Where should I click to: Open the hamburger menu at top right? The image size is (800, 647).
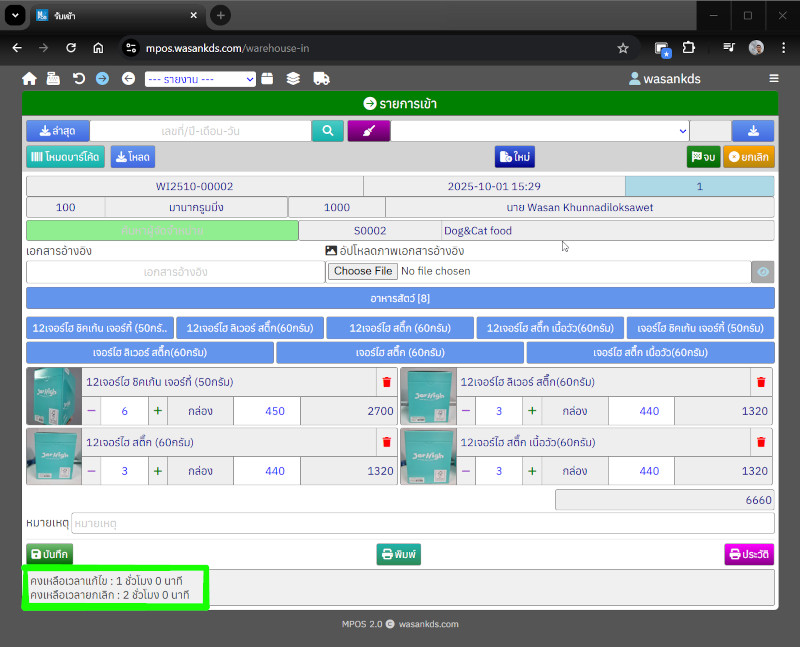point(773,78)
